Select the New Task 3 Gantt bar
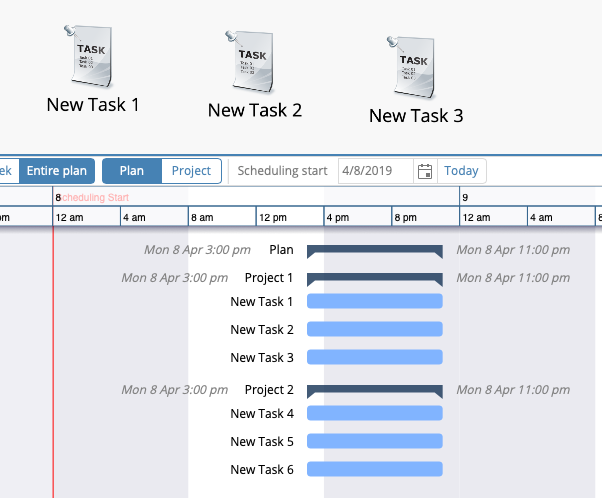The width and height of the screenshot is (602, 498). (375, 357)
